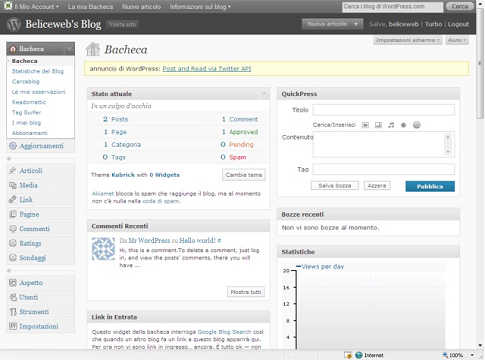The height and width of the screenshot is (360, 485).
Task: Collapse the Stato attuale widget toggle
Action: click(x=265, y=94)
